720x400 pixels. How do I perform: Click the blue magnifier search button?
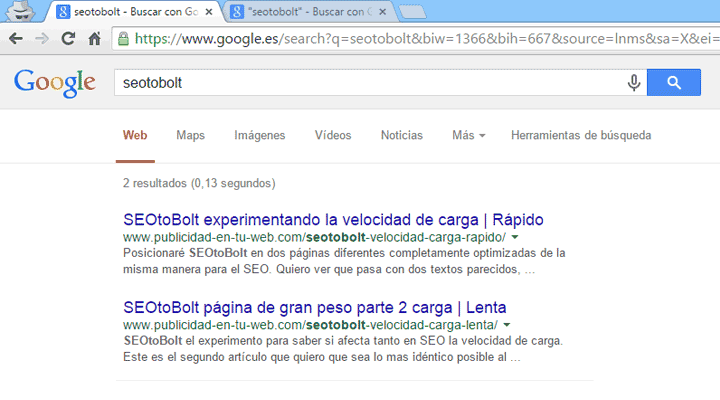click(673, 83)
